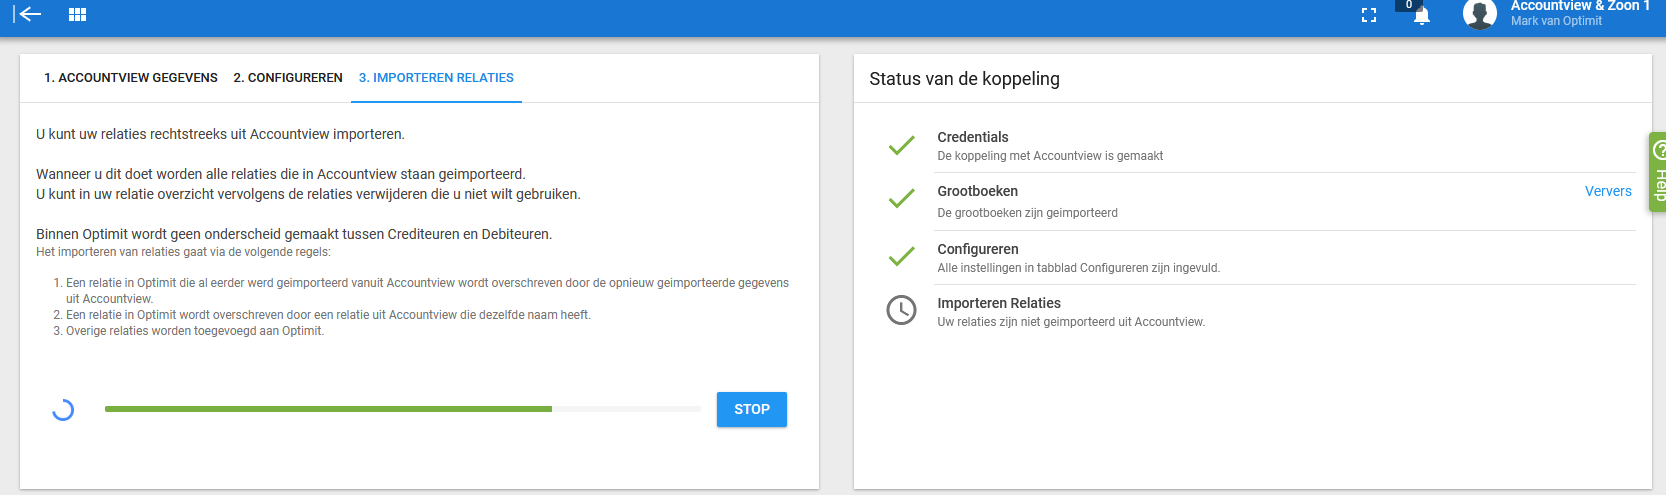Click 'De koppeling met Accountview is gemaakt'
Viewport: 1666px width, 495px height.
(x=1050, y=156)
